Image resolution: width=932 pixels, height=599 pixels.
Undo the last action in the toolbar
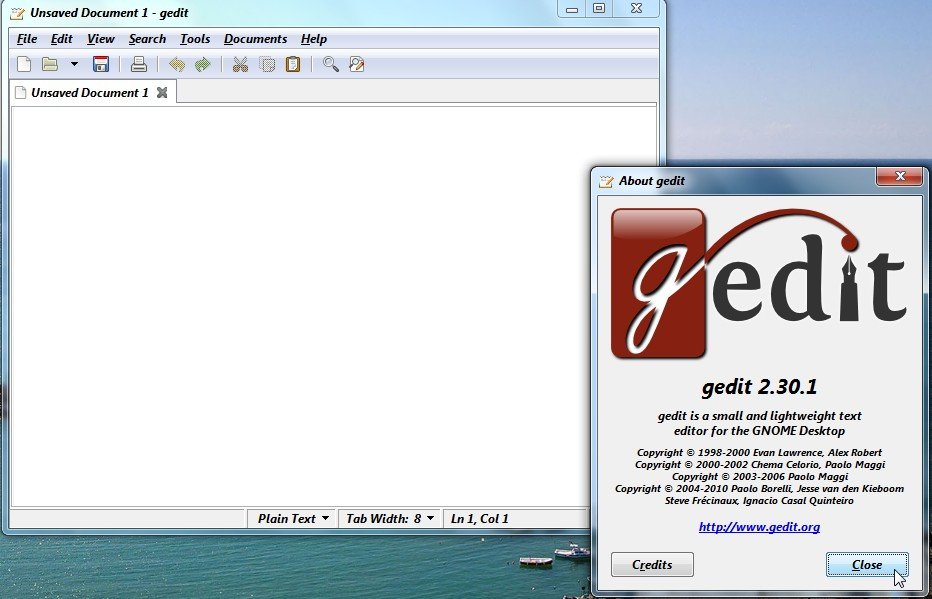click(177, 64)
